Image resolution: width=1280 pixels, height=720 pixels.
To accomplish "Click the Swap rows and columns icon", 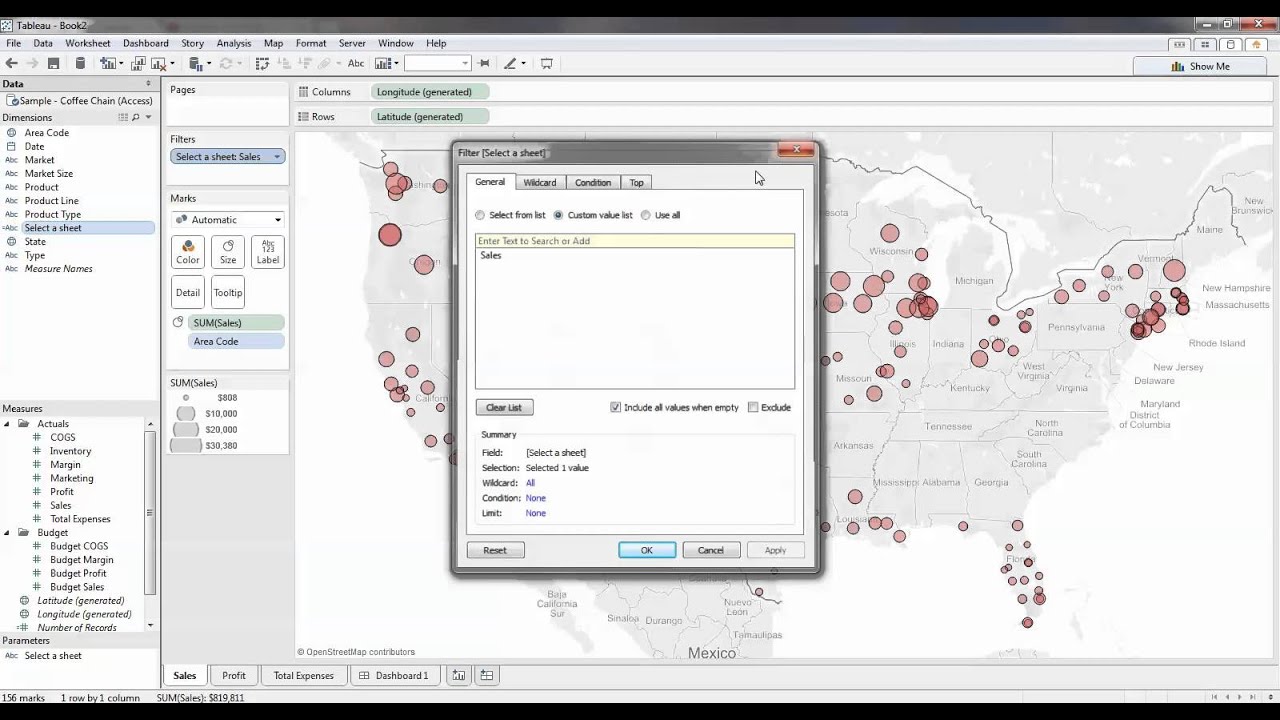I will pyautogui.click(x=262, y=63).
